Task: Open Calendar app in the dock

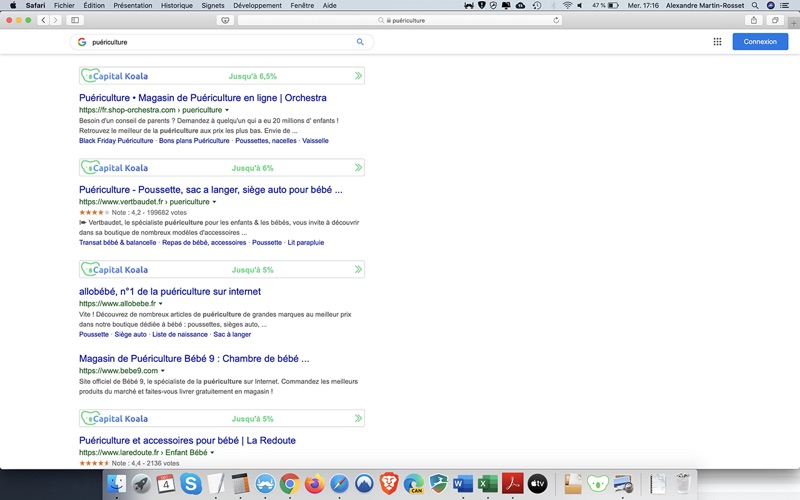Action: click(x=166, y=483)
